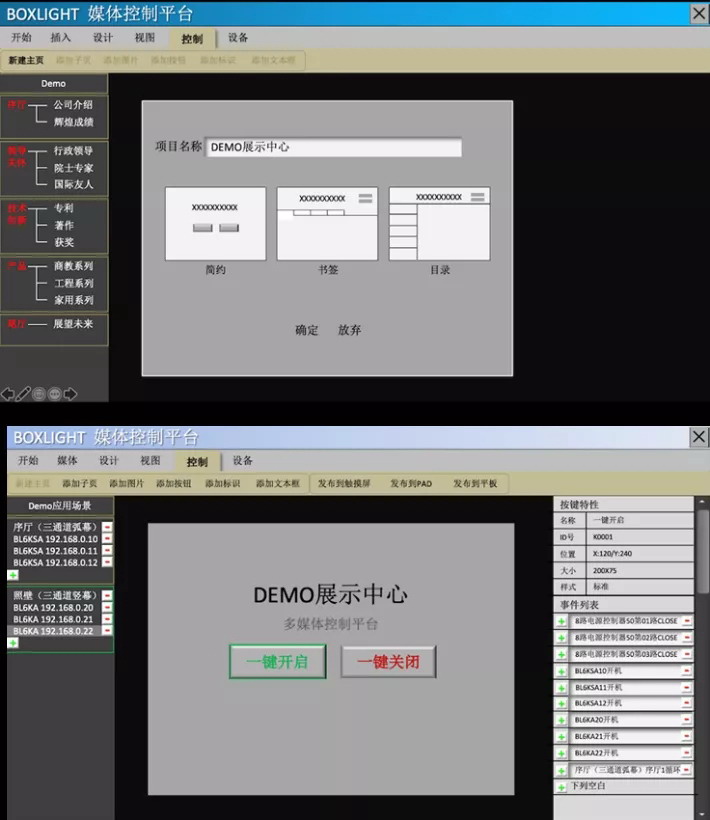Click green plus under BL6KSA 192.168.0.12

[13, 574]
